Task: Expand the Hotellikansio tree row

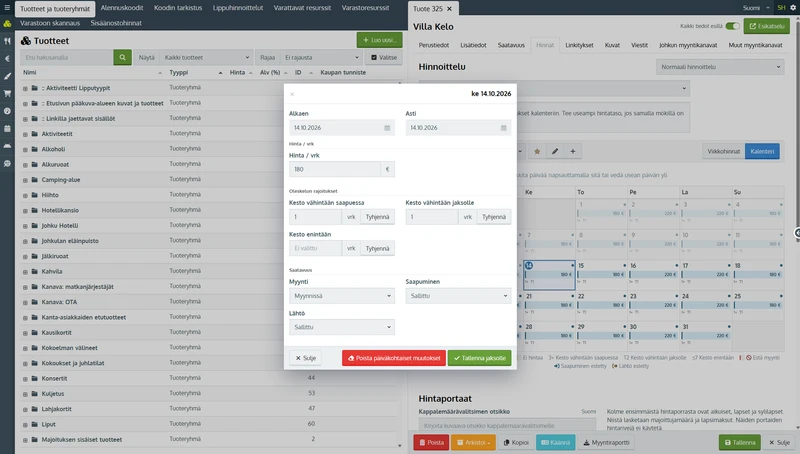Action: click(25, 211)
